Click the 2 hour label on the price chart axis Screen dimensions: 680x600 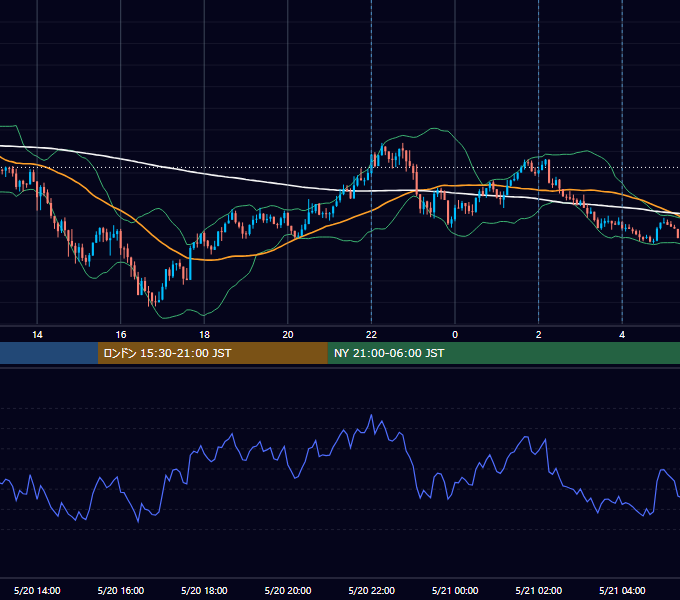[539, 335]
